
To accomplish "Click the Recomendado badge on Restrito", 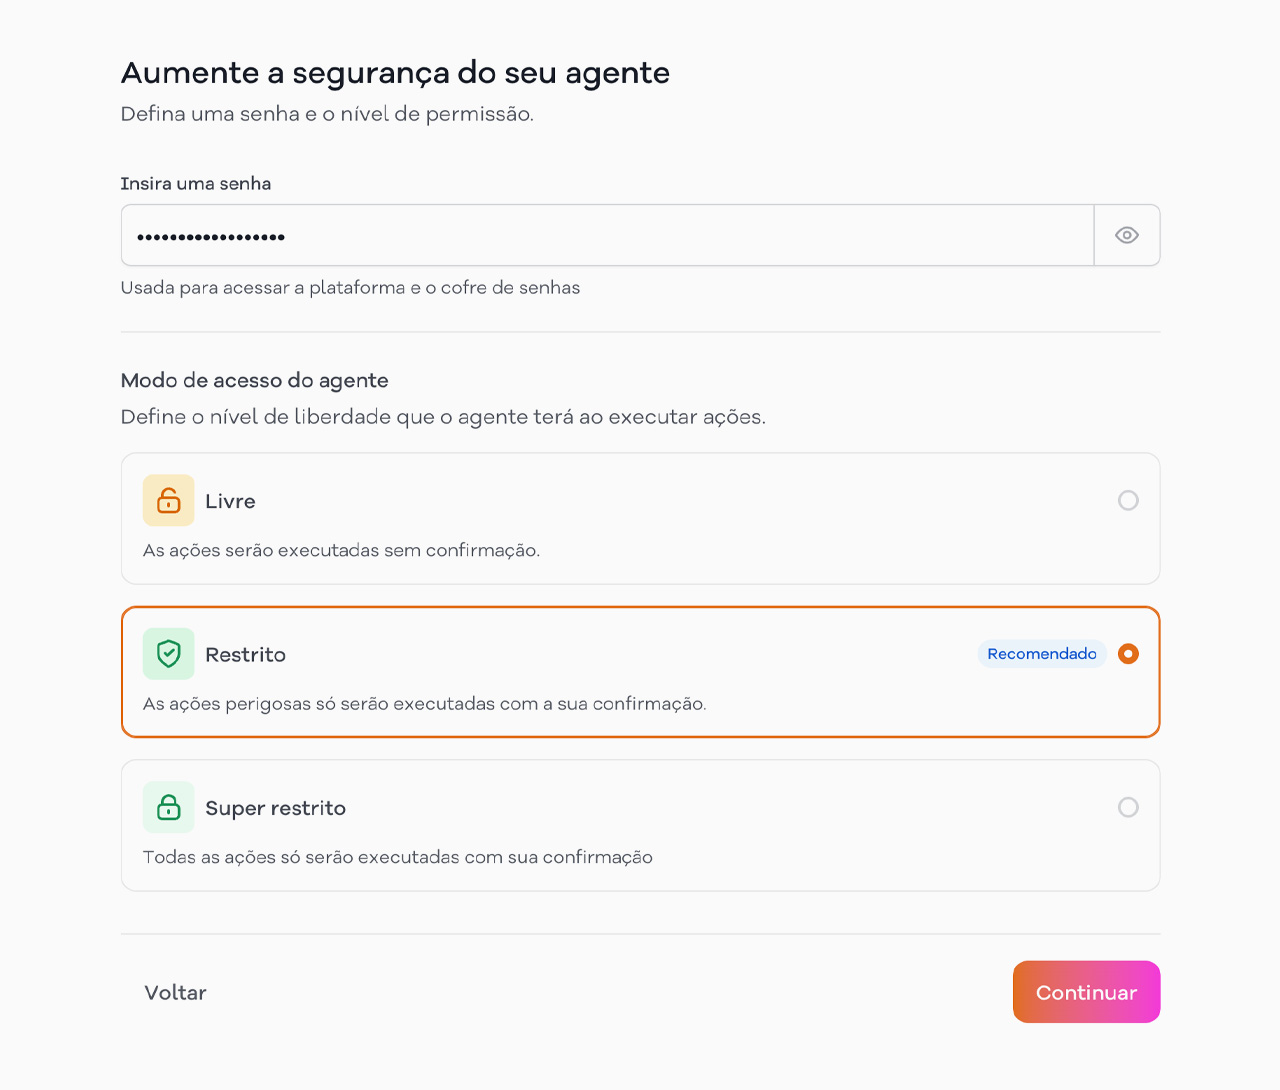I will click(1041, 653).
